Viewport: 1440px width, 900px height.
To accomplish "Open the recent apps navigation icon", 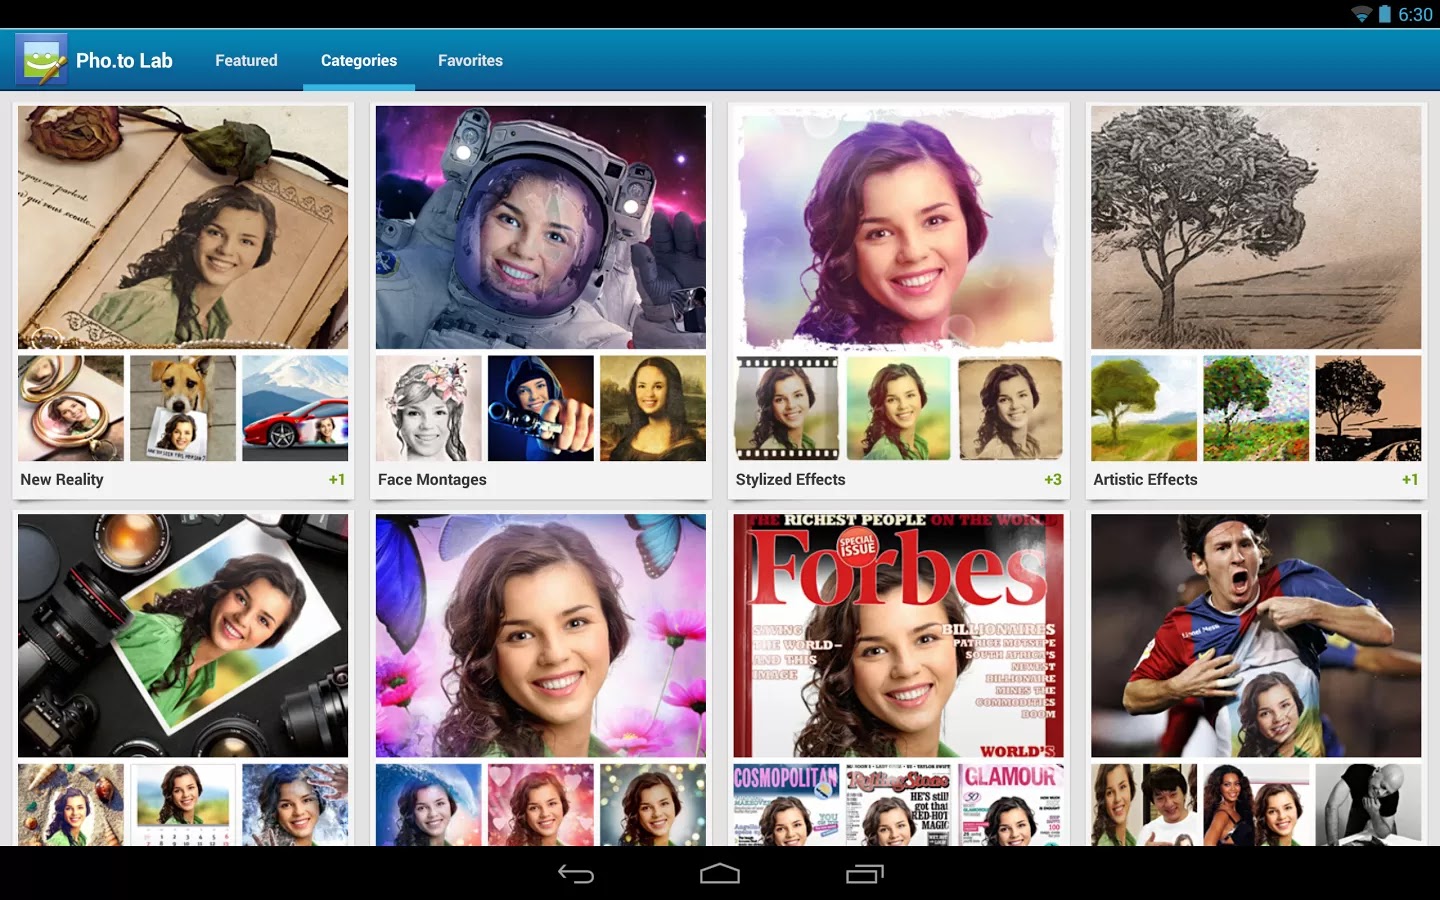I will pos(865,874).
